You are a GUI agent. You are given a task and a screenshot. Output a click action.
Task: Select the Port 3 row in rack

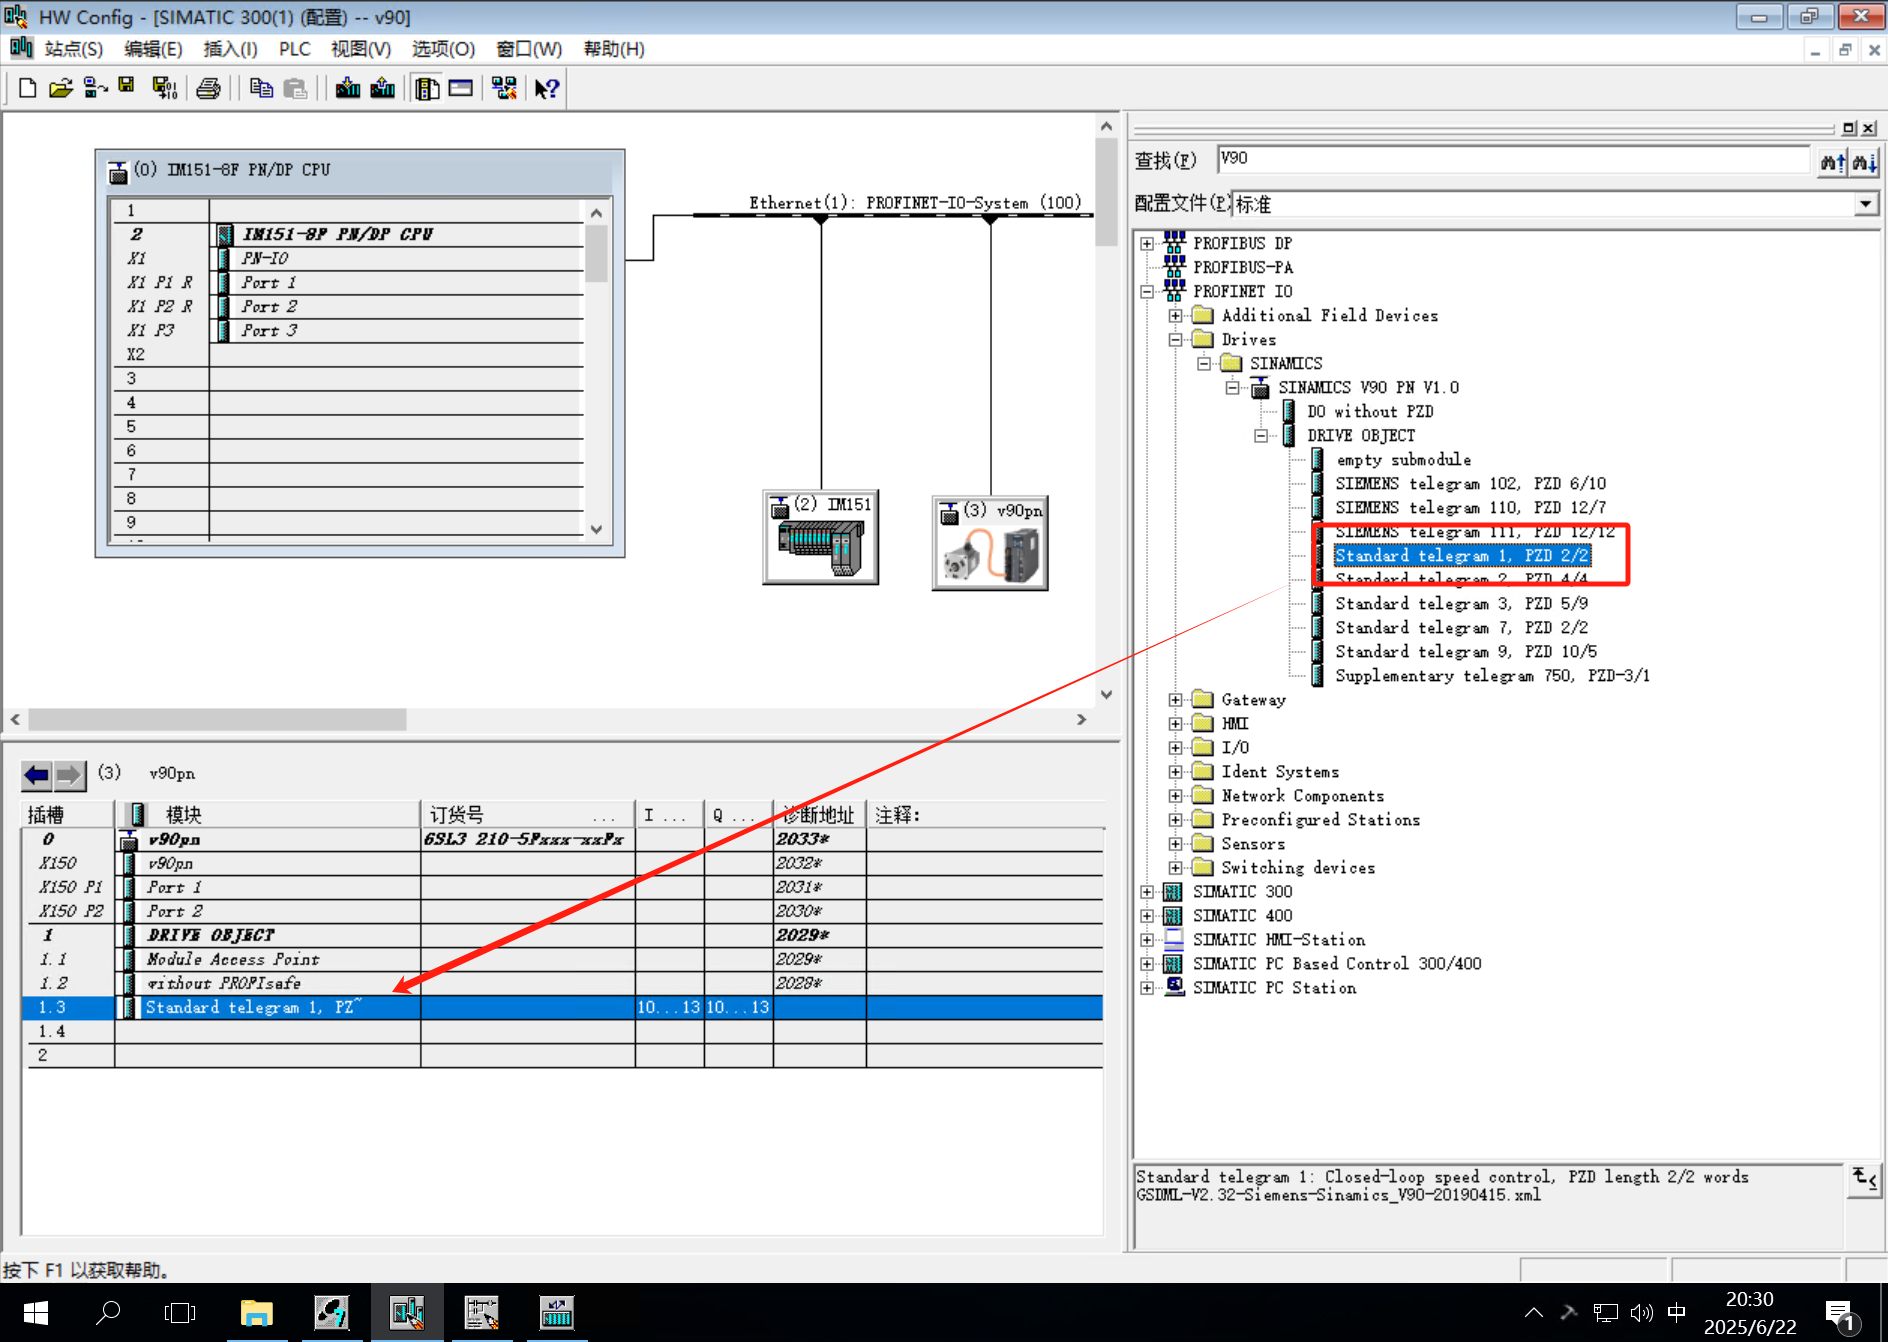[347, 330]
